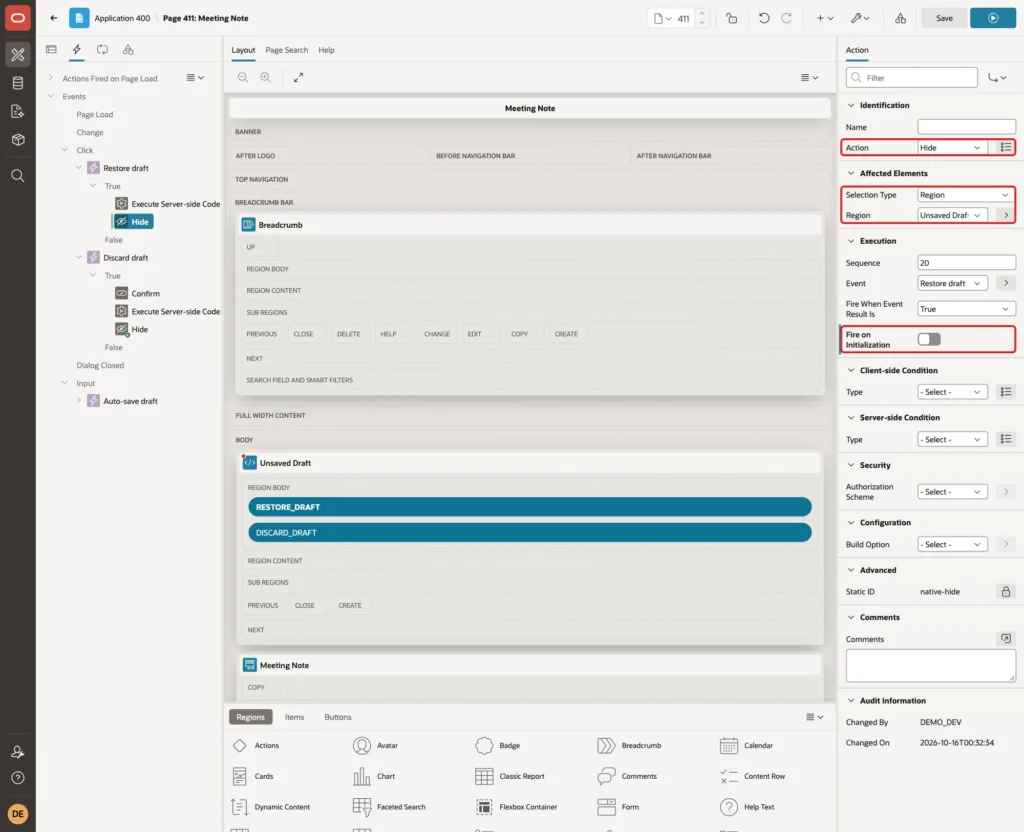This screenshot has width=1024, height=832.
Task: Go back using the left arrow
Action: click(54, 18)
